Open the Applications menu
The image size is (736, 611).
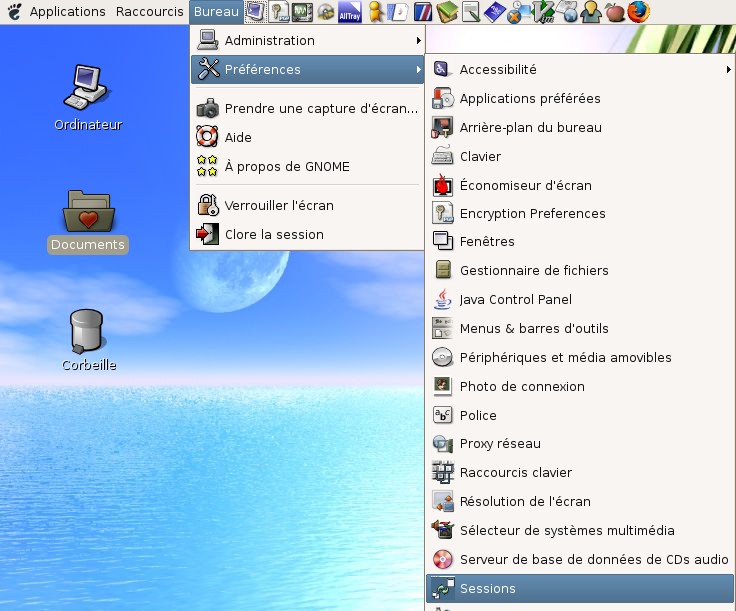tap(68, 11)
